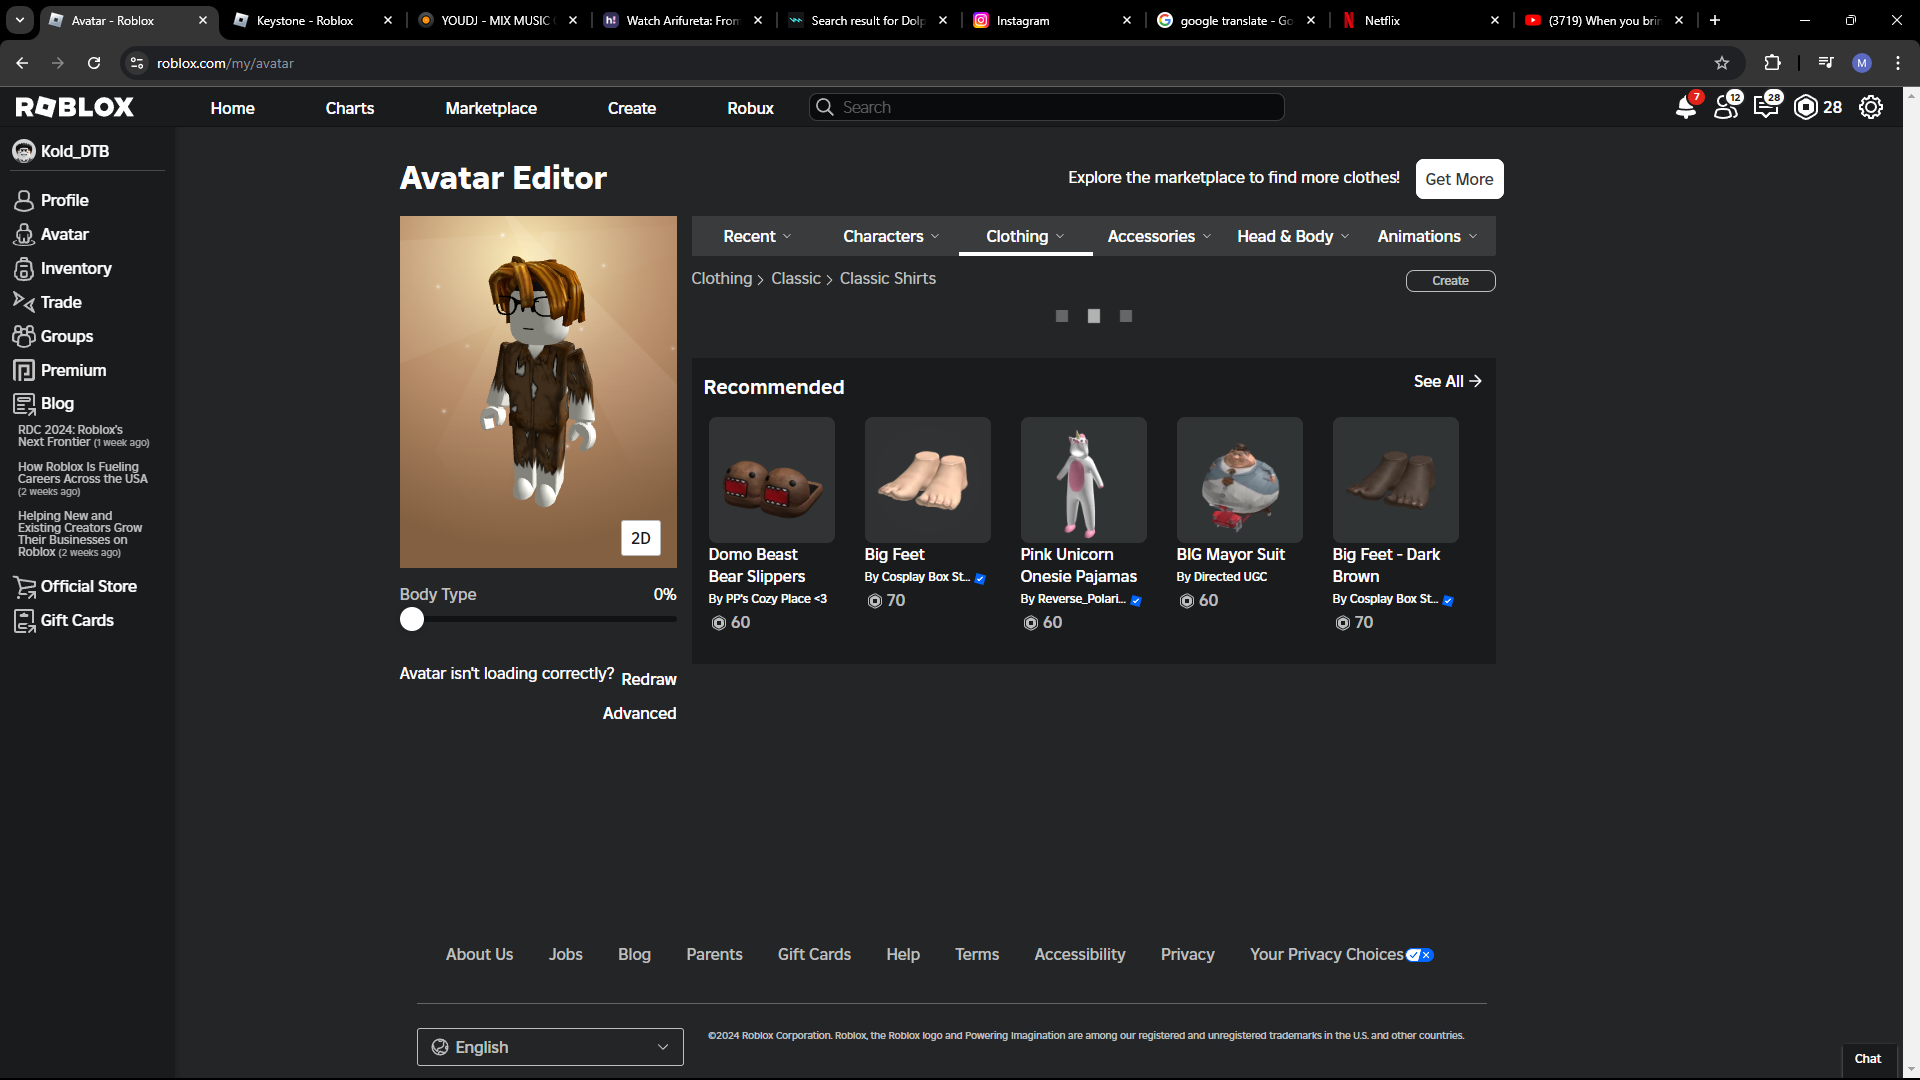The image size is (1920, 1080).
Task: Select the Big Feet - Dark Brown thumbnail
Action: pos(1396,480)
